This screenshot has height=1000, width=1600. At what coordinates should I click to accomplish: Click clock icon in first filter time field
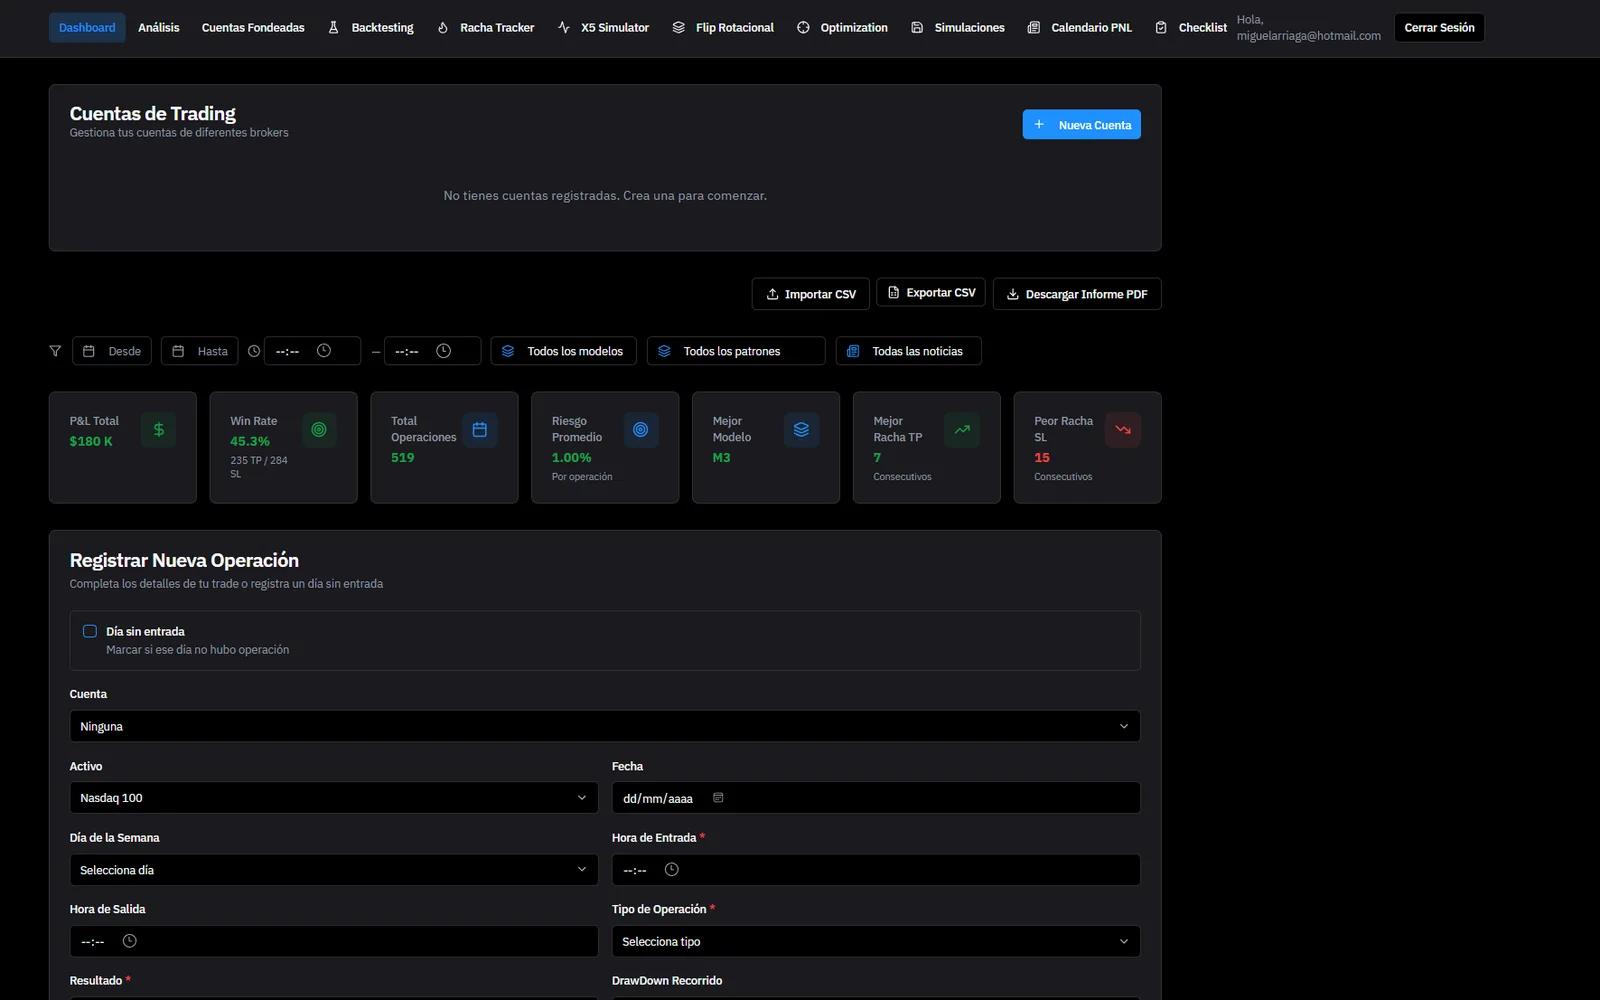coord(324,351)
